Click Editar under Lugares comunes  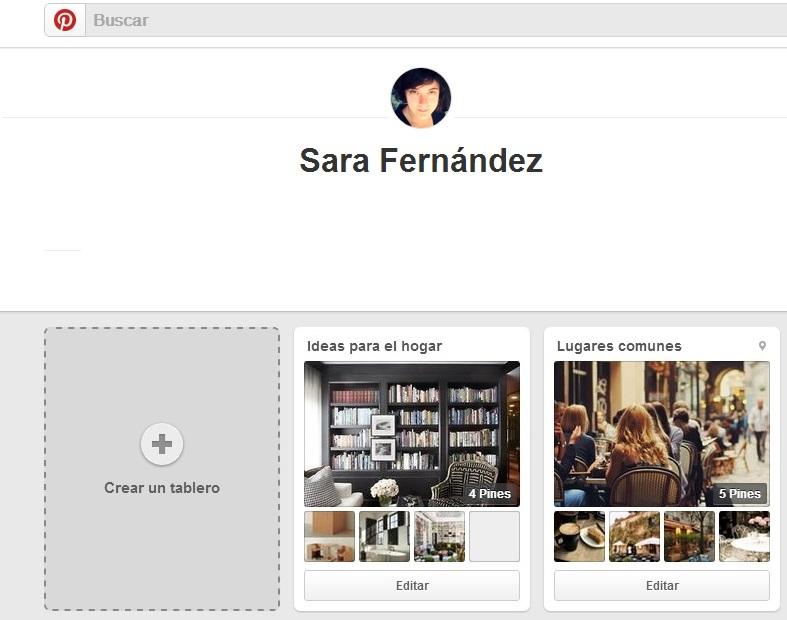pyautogui.click(x=661, y=585)
